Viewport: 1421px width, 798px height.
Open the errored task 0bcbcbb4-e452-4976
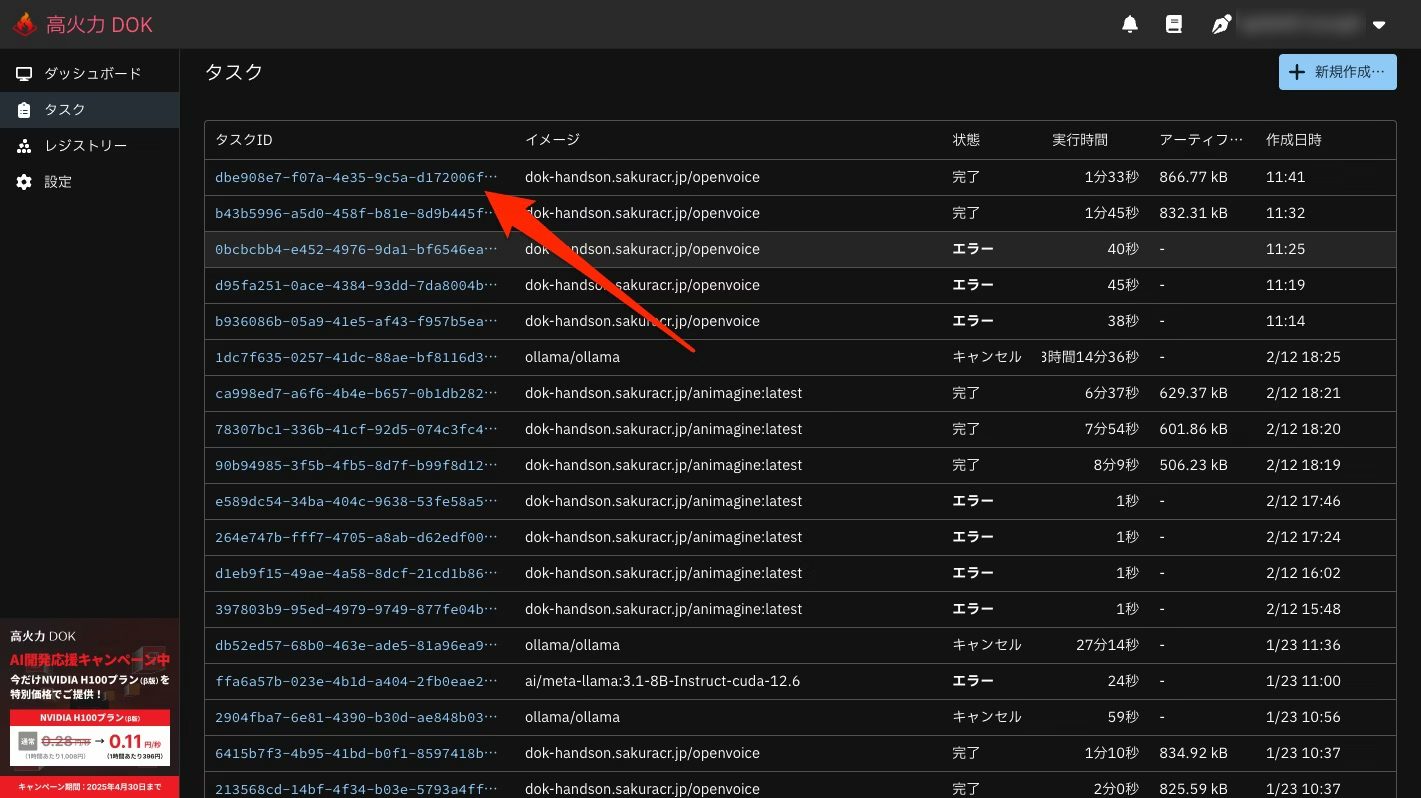click(355, 249)
